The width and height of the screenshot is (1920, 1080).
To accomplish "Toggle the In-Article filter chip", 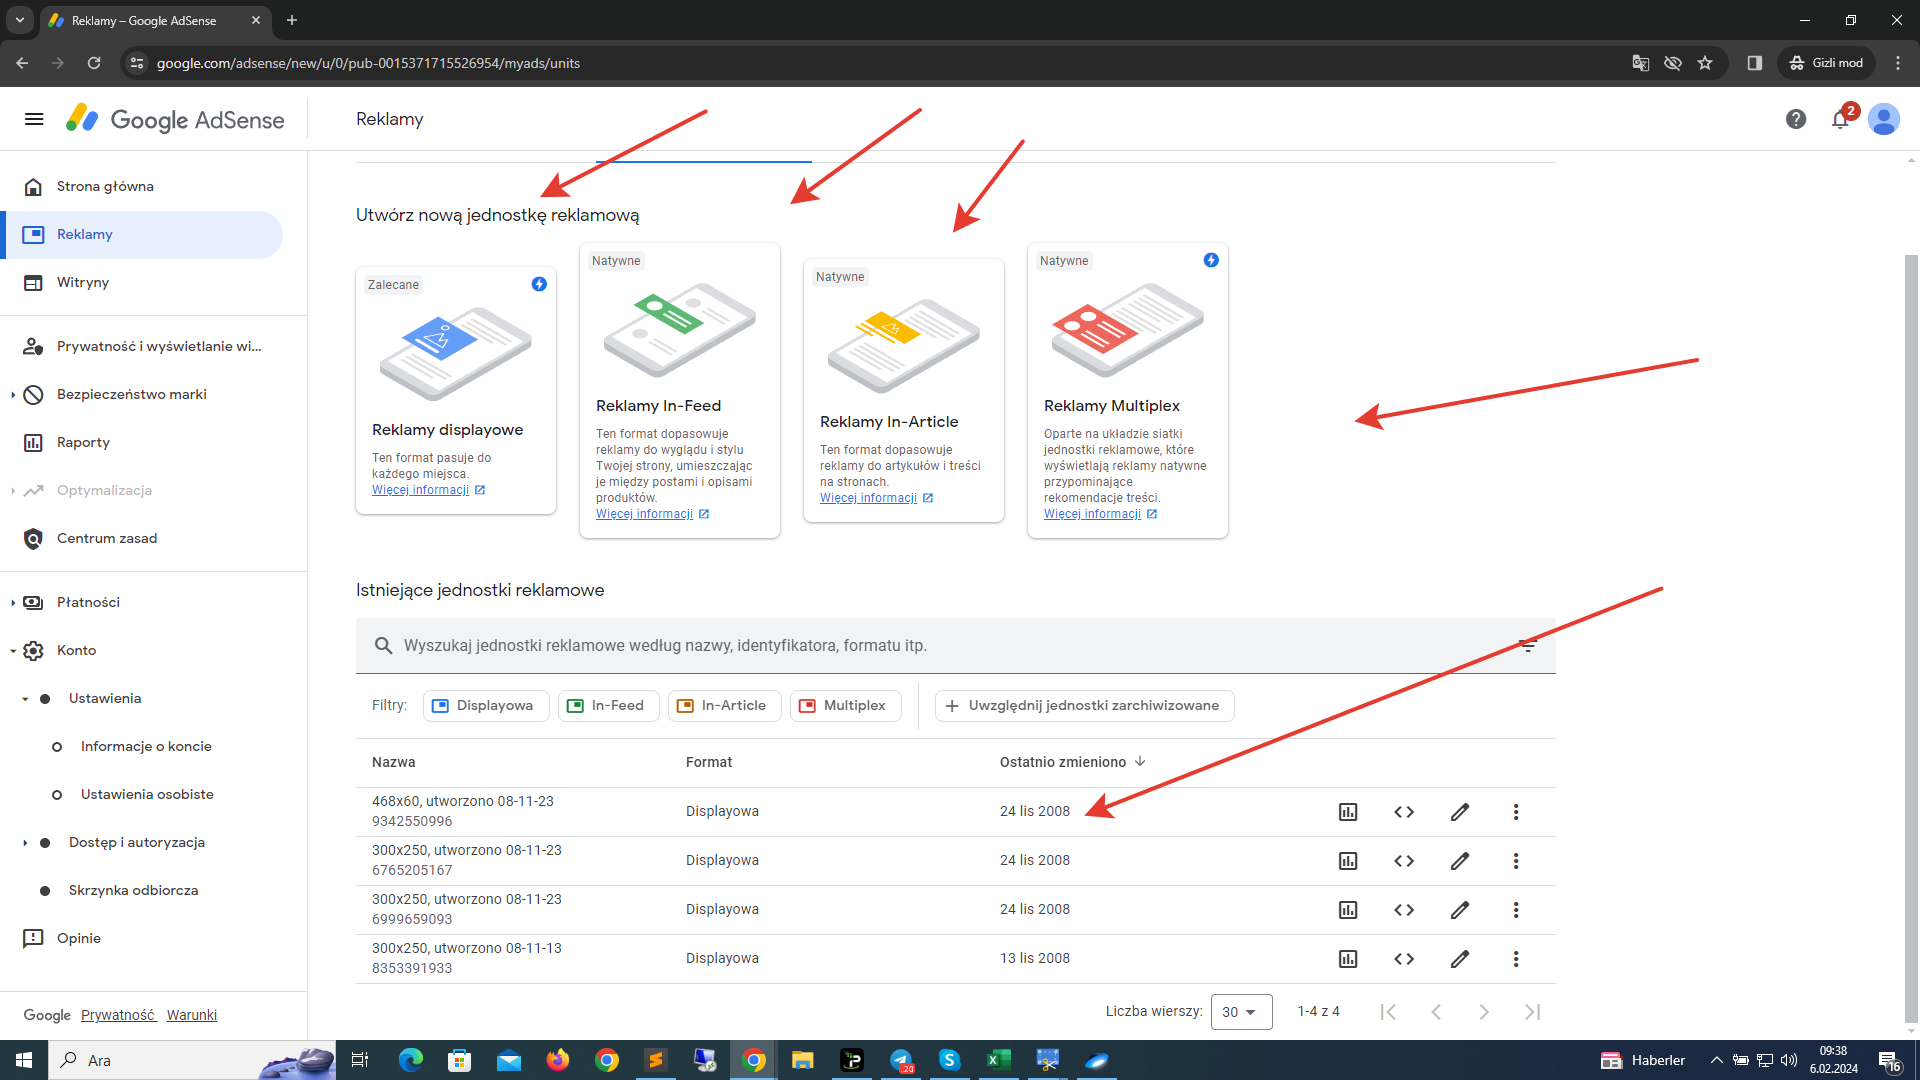I will (725, 706).
